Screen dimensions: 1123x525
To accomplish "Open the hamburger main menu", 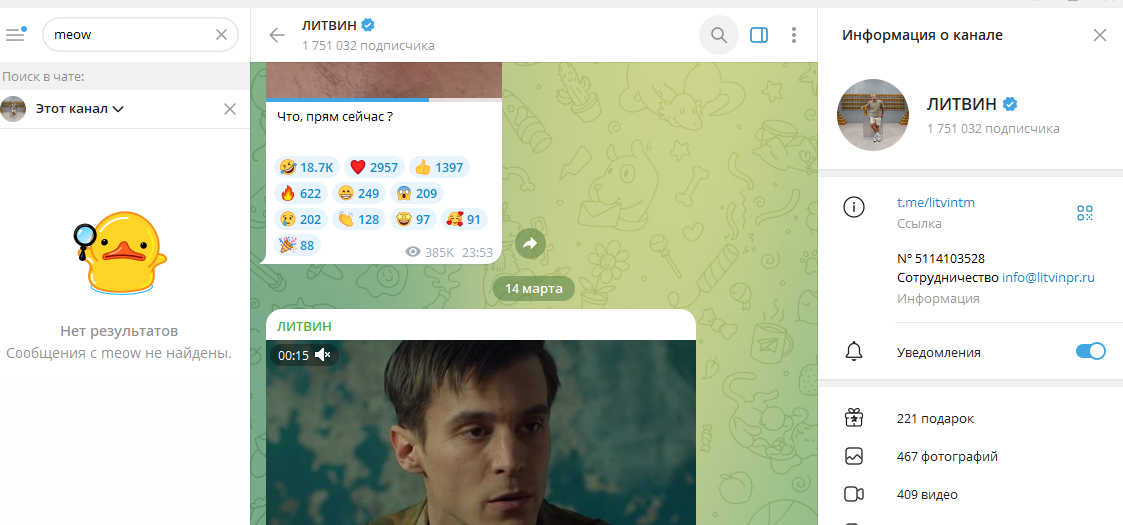I will coord(15,34).
